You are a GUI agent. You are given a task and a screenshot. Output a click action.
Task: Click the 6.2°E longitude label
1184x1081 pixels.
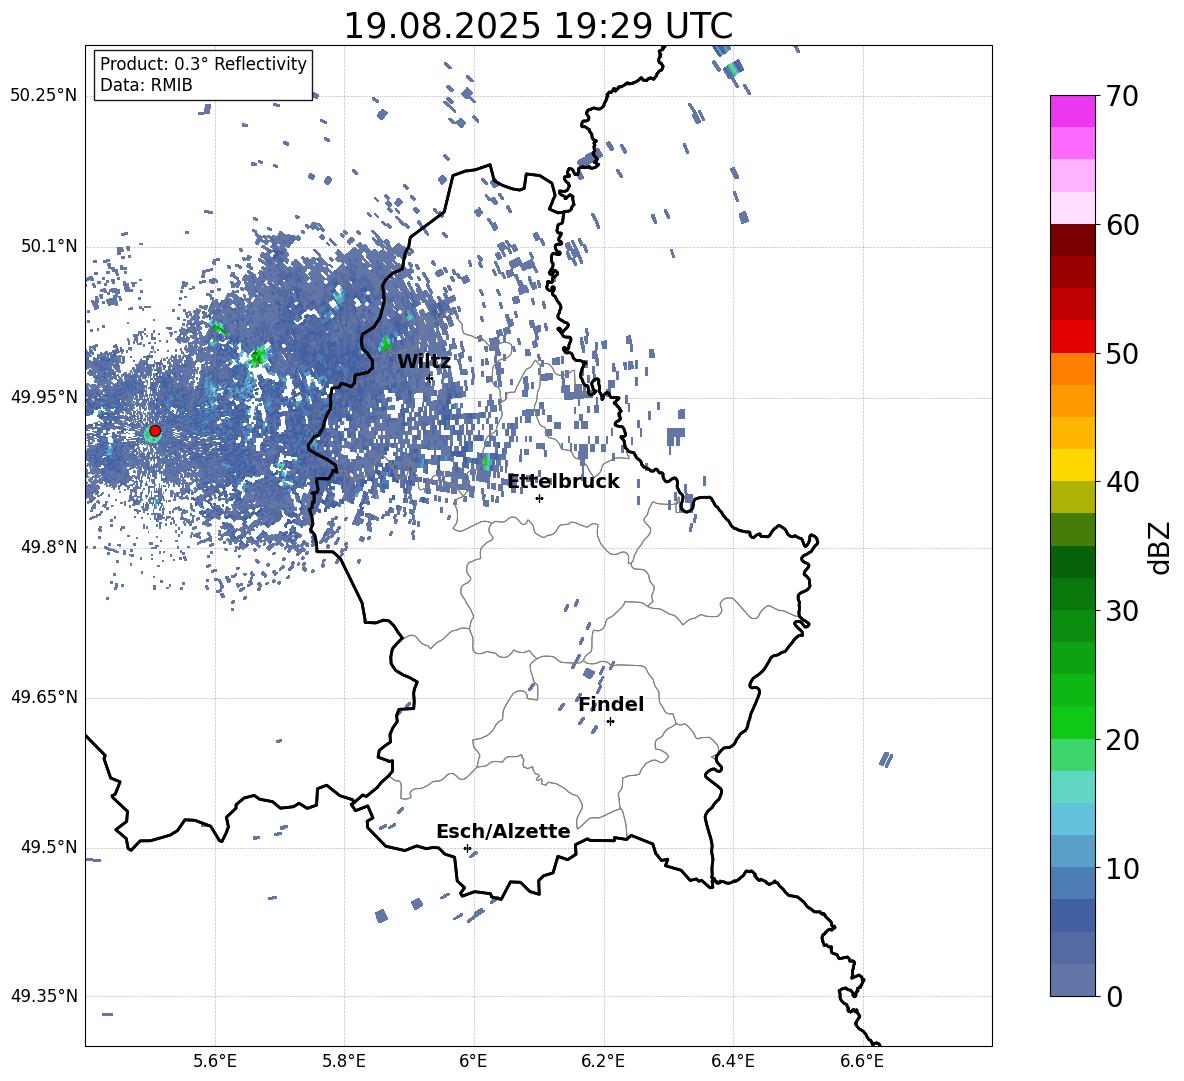click(603, 1061)
